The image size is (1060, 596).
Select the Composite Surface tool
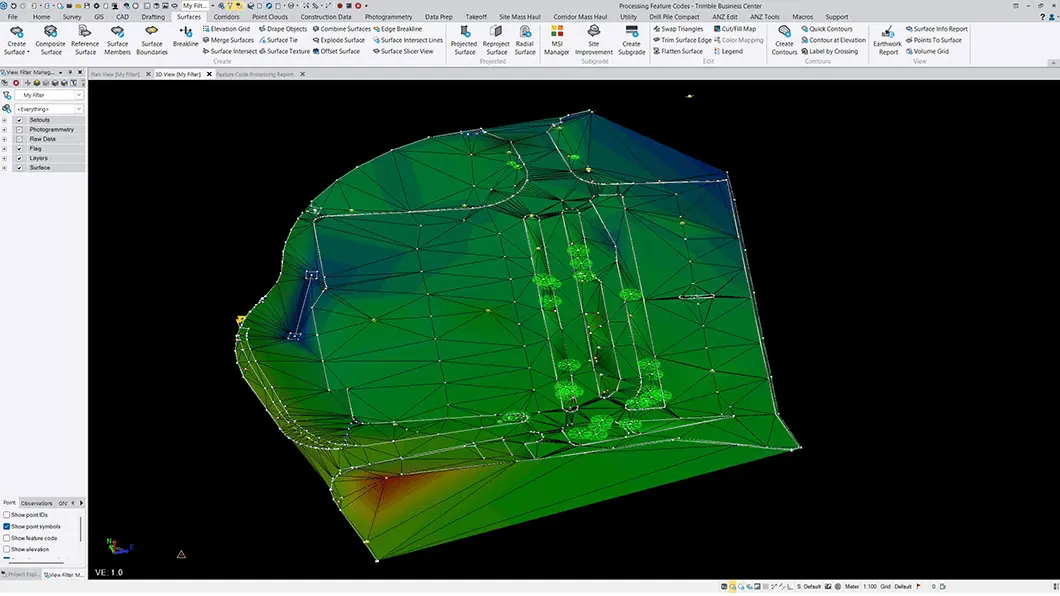coord(50,33)
